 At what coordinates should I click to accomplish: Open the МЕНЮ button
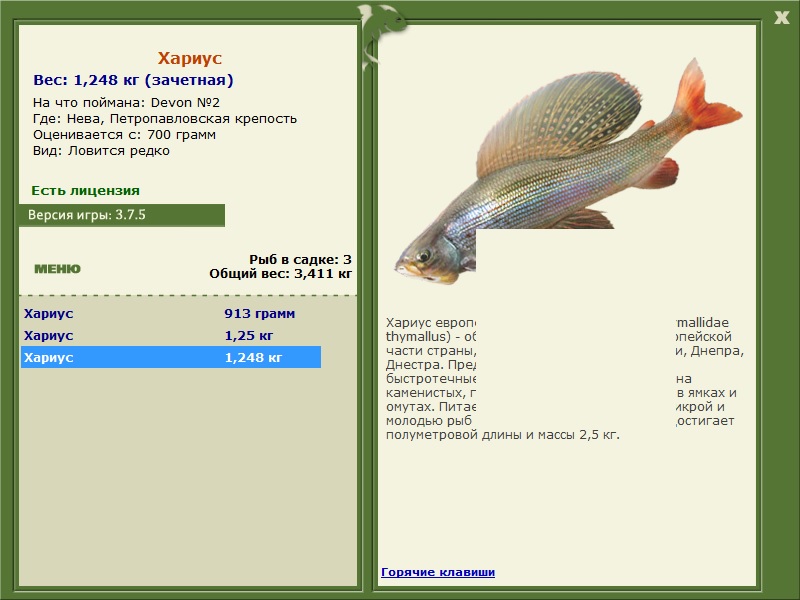click(x=57, y=269)
